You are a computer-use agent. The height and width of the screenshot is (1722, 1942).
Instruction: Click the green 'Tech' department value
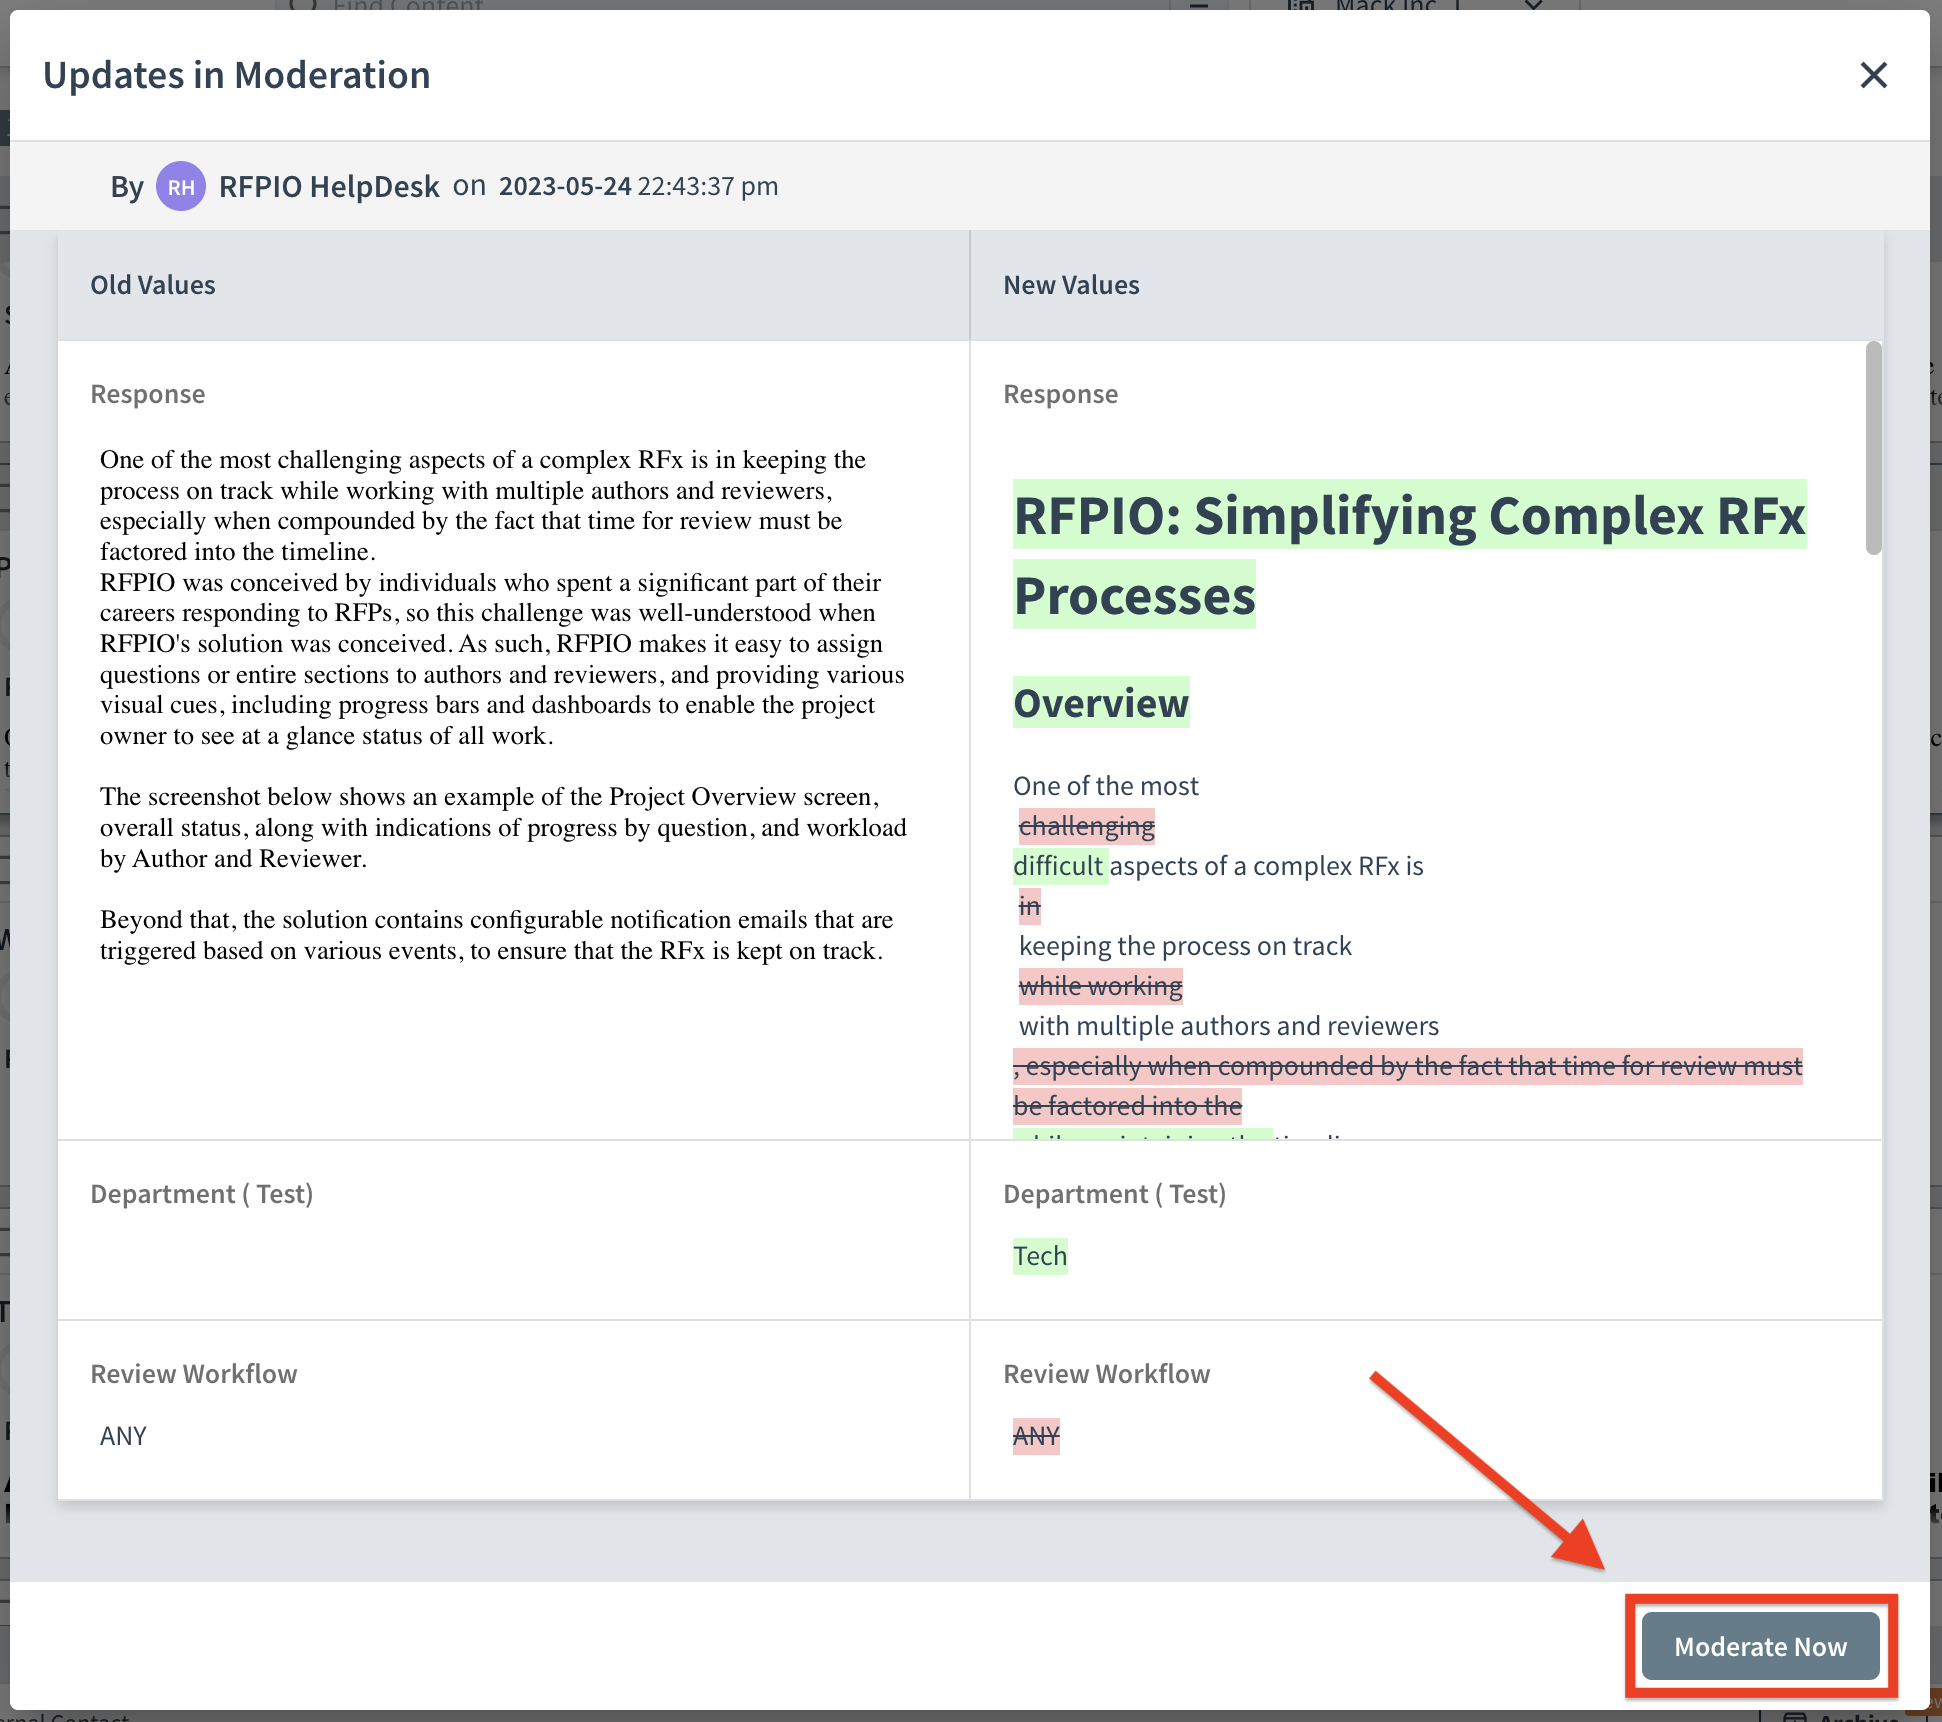(1040, 1256)
